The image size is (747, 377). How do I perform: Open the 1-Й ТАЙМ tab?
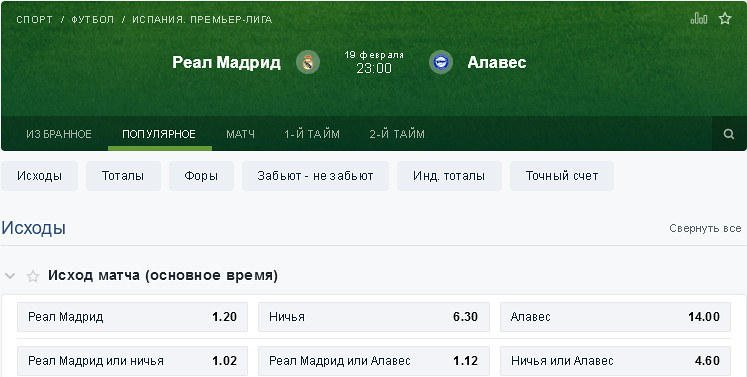point(312,134)
